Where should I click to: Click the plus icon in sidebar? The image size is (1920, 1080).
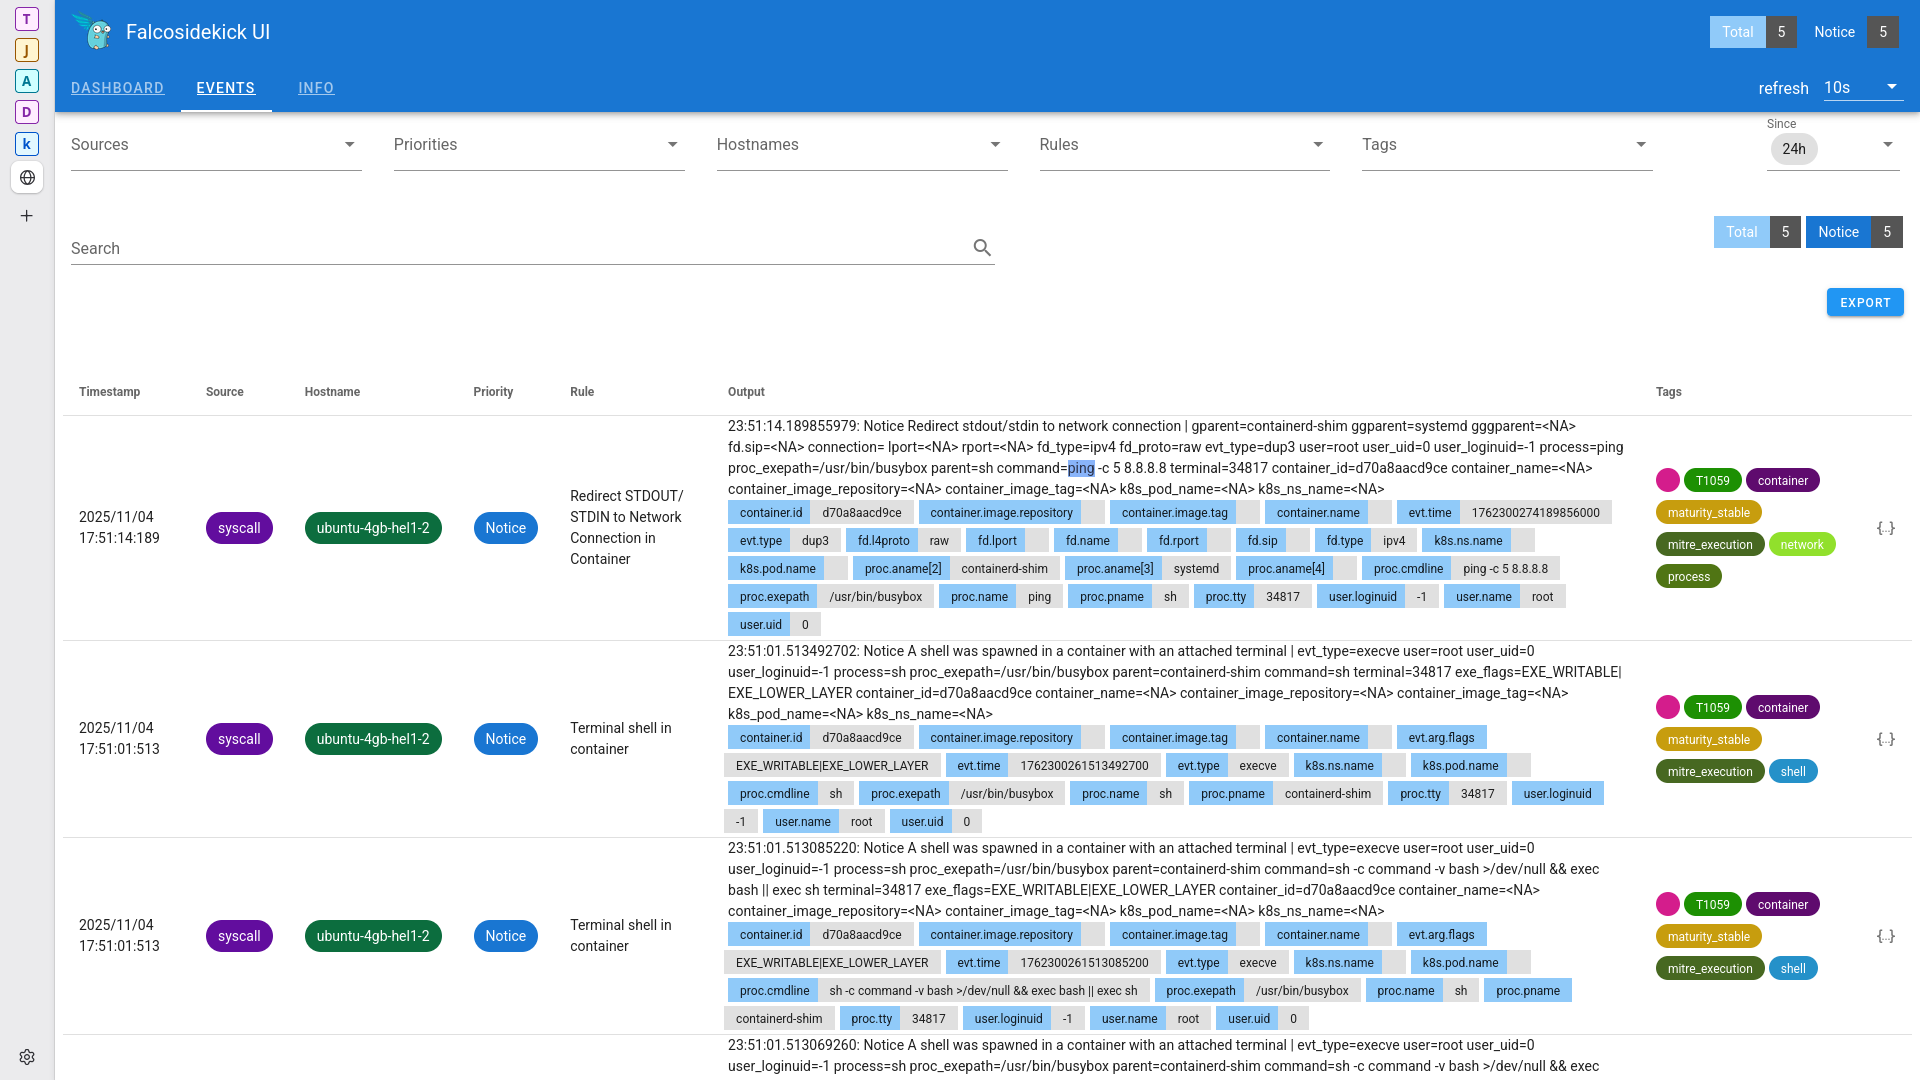(27, 216)
